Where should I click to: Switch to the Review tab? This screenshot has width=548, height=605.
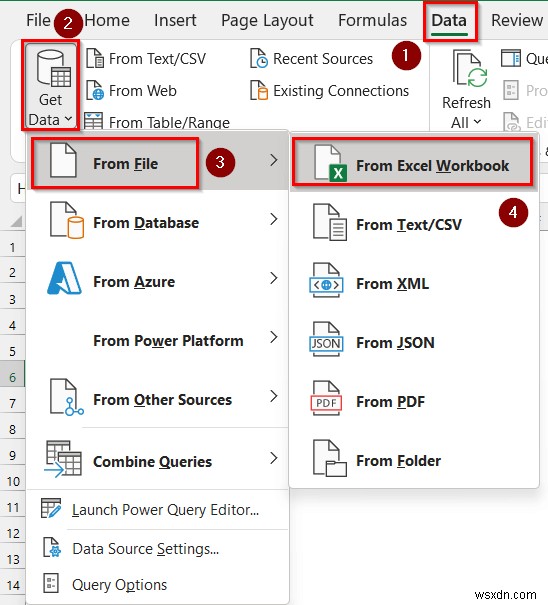[x=517, y=20]
